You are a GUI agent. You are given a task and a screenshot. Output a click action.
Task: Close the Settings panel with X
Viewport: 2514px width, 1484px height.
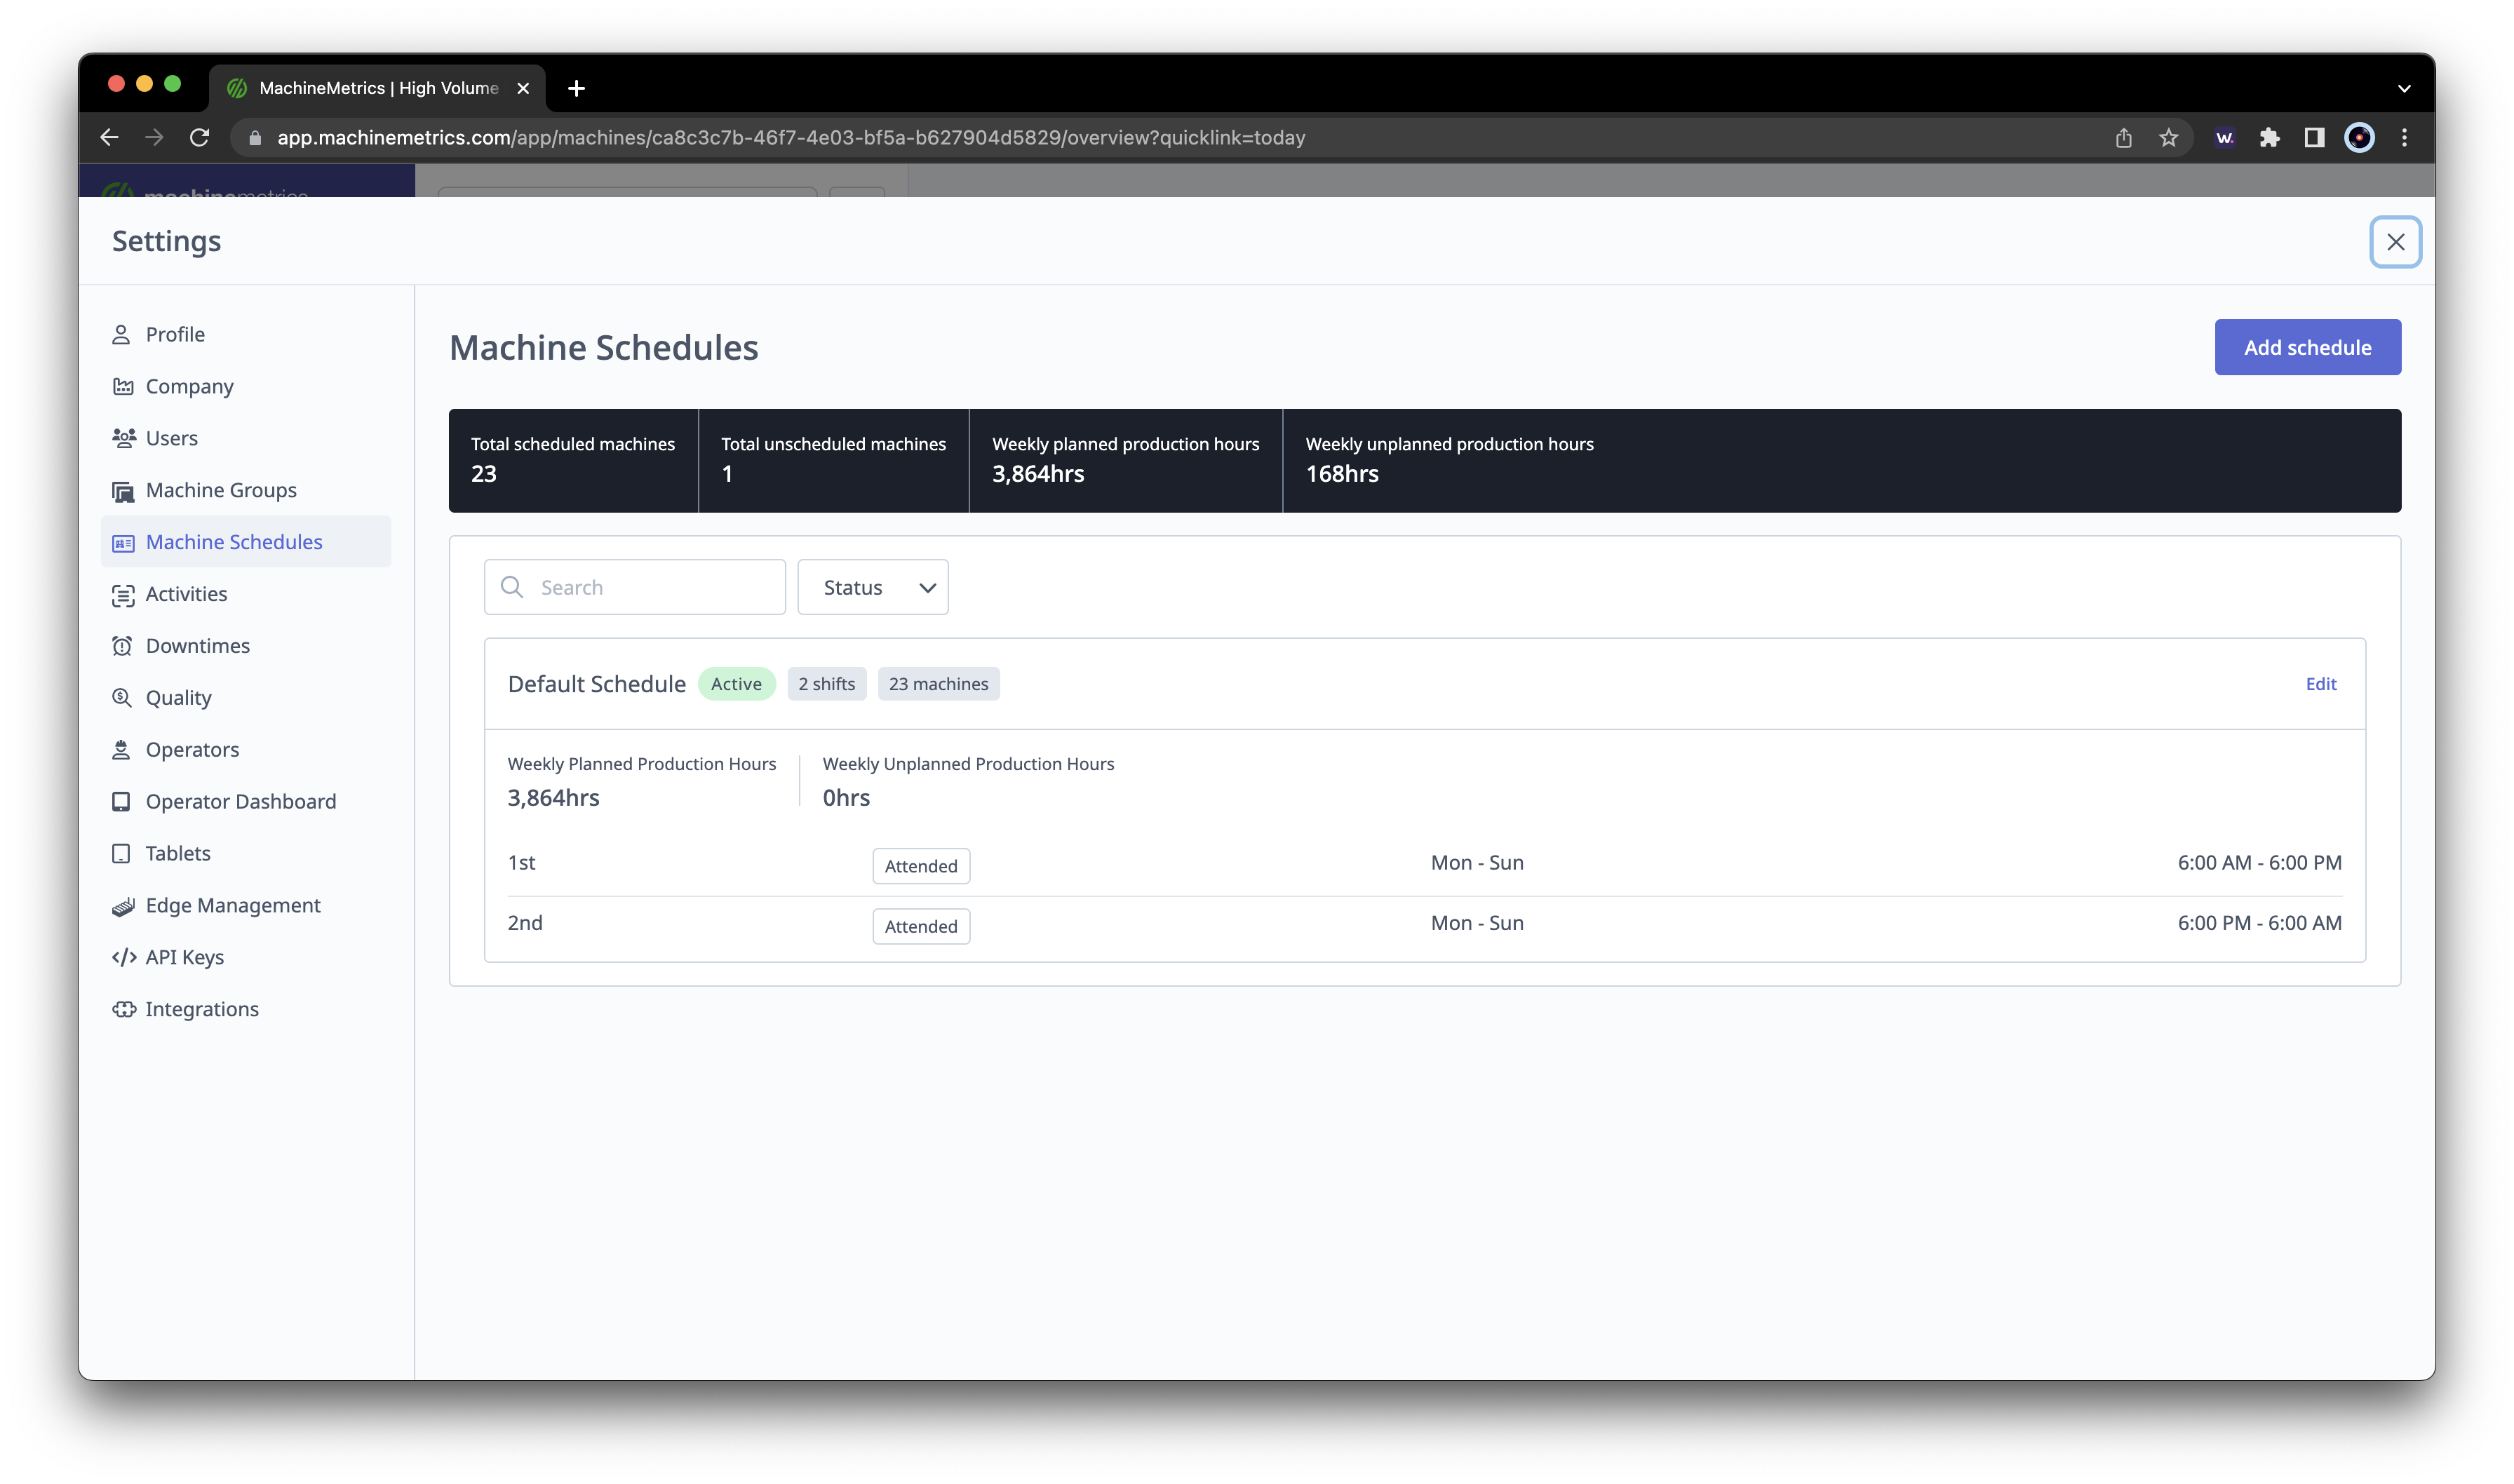[2395, 242]
